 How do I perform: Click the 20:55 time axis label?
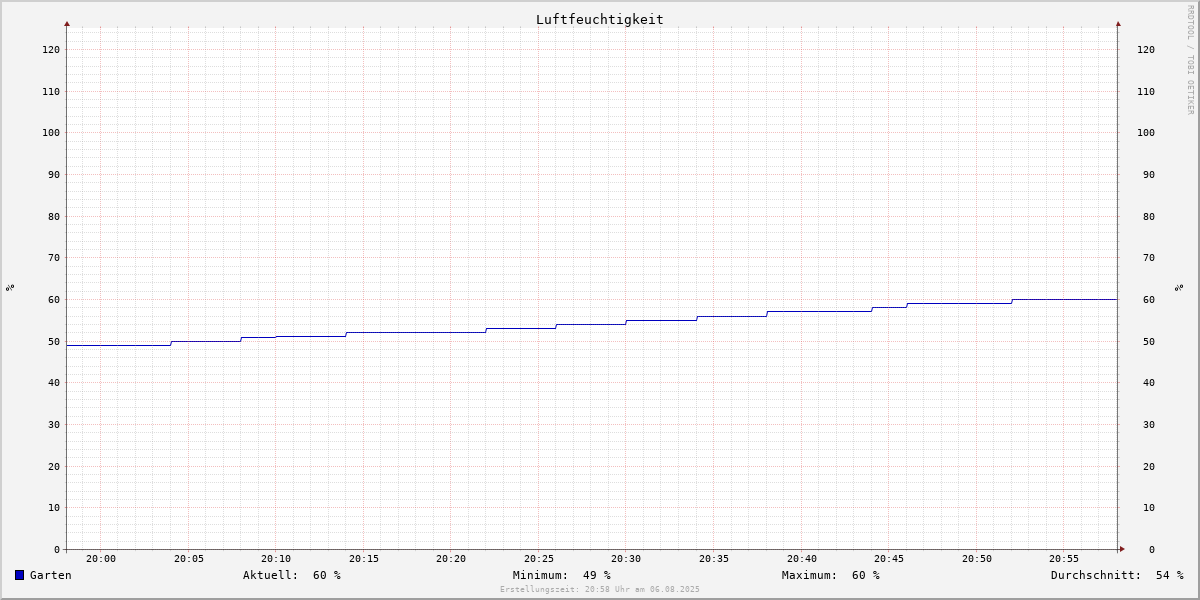[x=1064, y=559]
